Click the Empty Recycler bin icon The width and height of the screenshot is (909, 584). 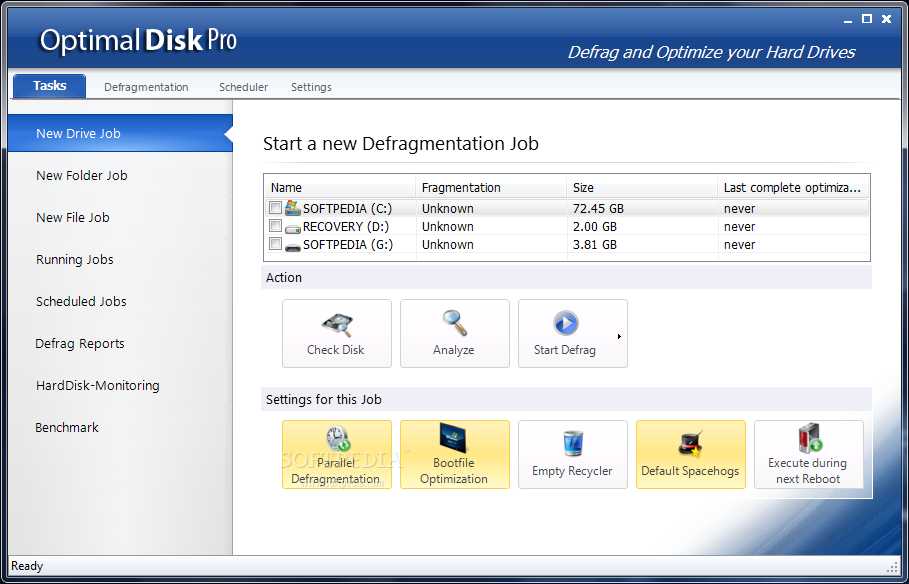click(x=573, y=444)
